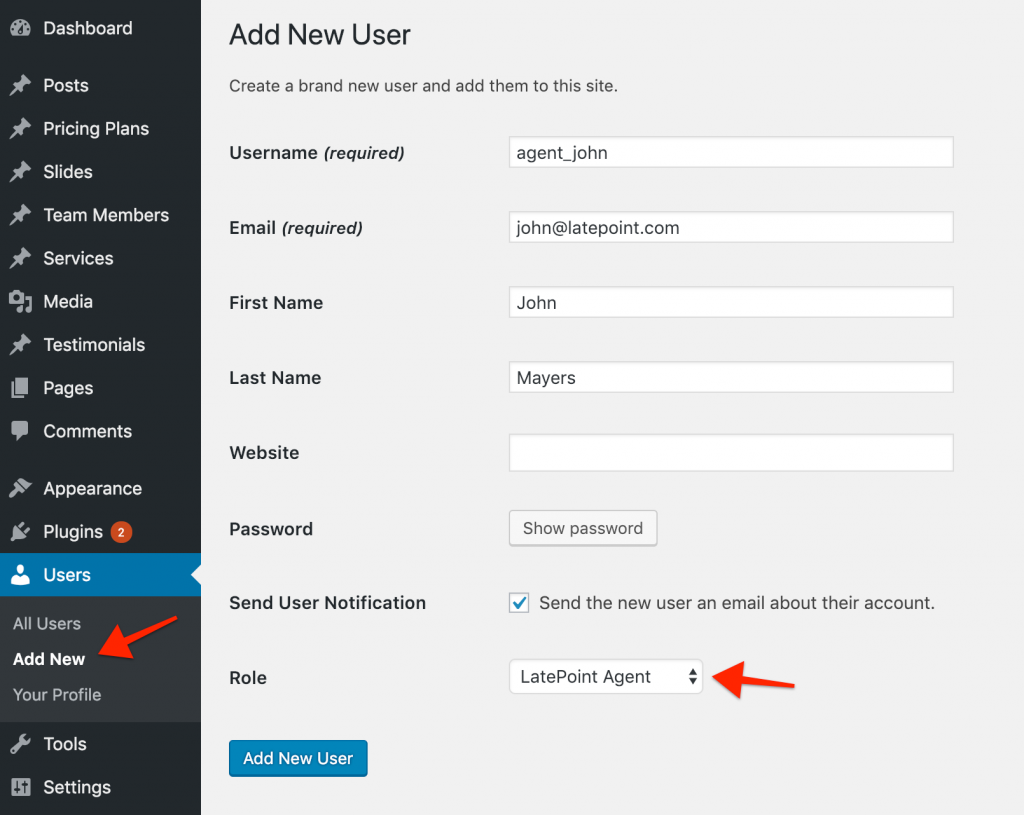Open Media library via its icon
1024x815 pixels.
click(x=21, y=301)
